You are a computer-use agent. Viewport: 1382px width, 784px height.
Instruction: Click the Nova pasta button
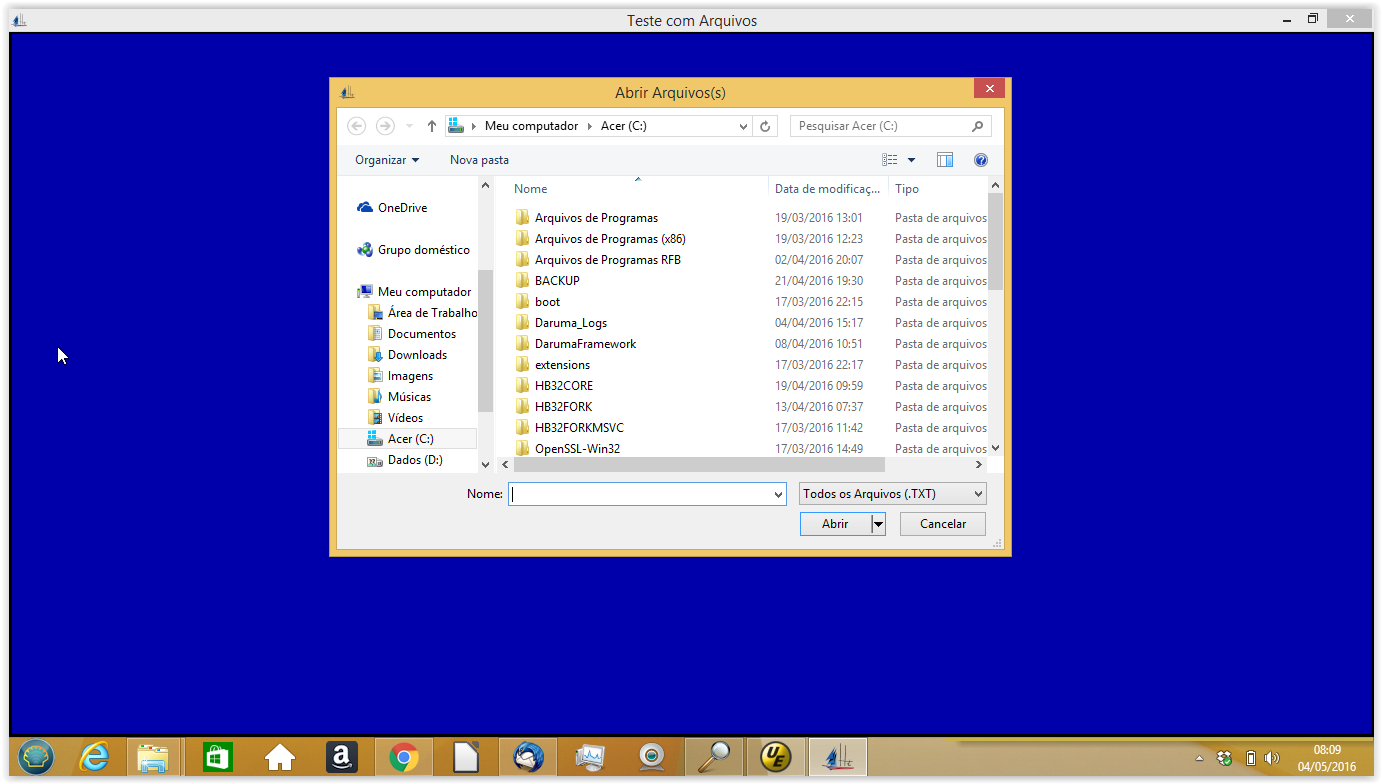tap(479, 160)
